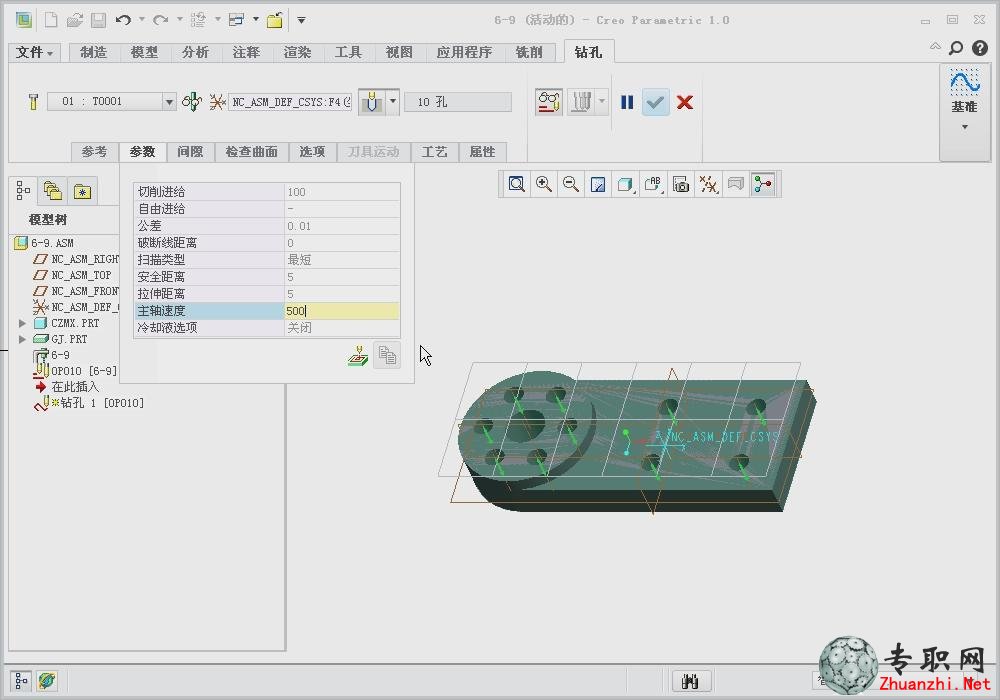
Task: Open the 检查曲面 dashboard tab
Action: (x=251, y=152)
